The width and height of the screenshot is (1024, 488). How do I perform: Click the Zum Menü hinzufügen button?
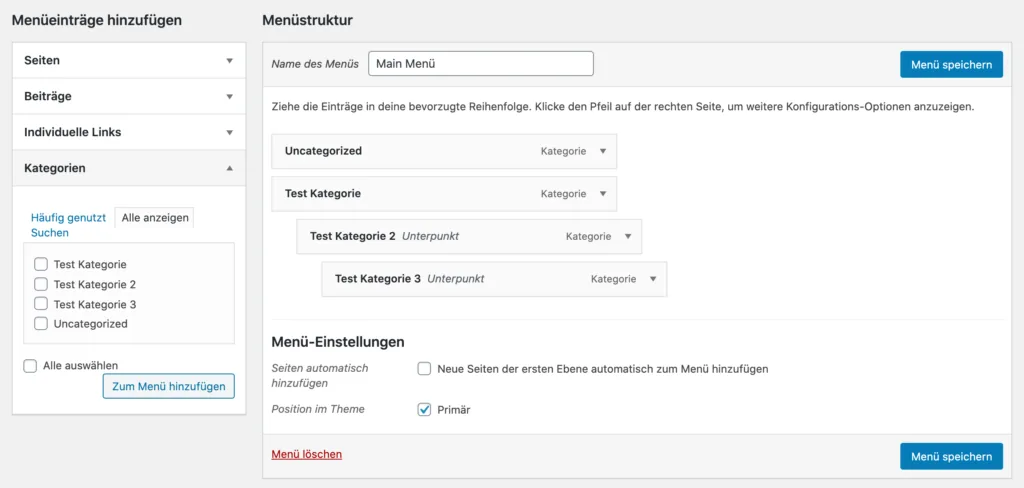point(168,386)
